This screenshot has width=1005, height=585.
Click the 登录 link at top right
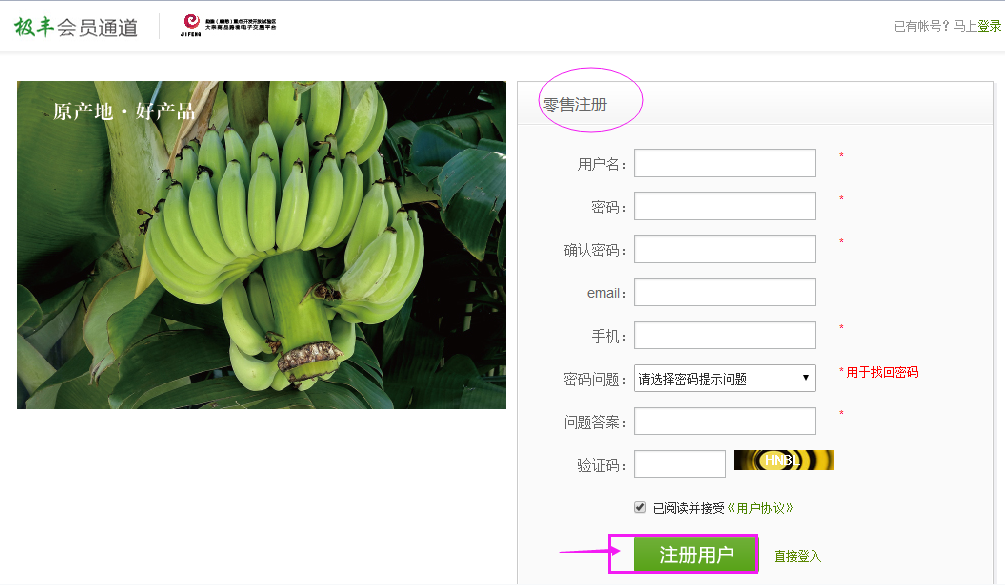point(989,26)
